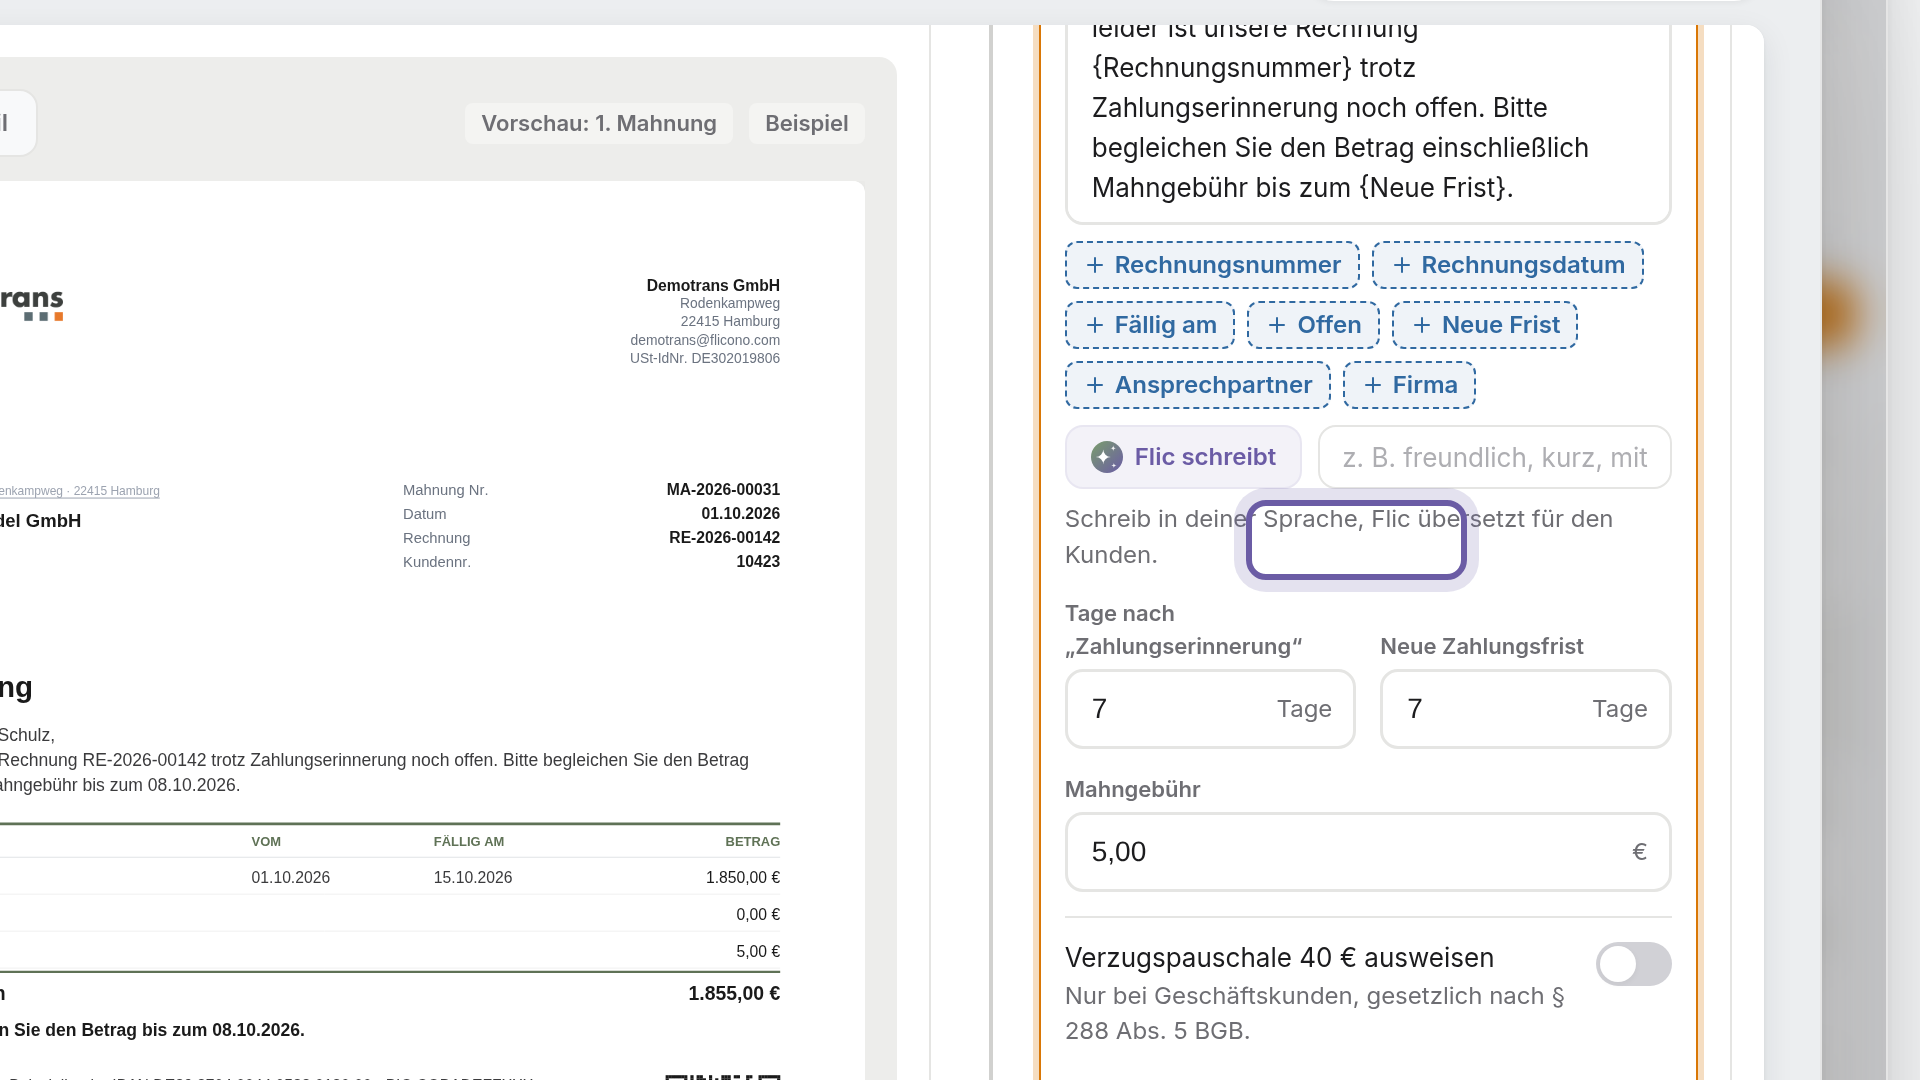Insert the Rechnungsnummer placeholder chip
Image resolution: width=1920 pixels, height=1080 pixels.
click(1212, 265)
